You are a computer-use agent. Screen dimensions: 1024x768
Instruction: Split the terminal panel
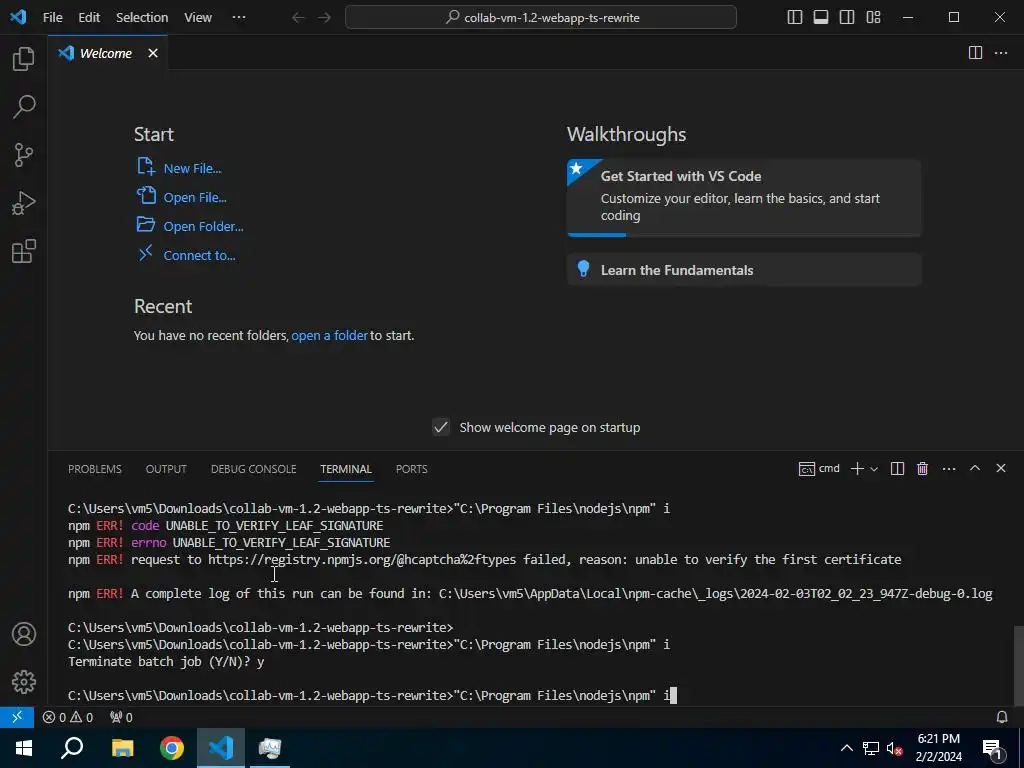(x=897, y=468)
